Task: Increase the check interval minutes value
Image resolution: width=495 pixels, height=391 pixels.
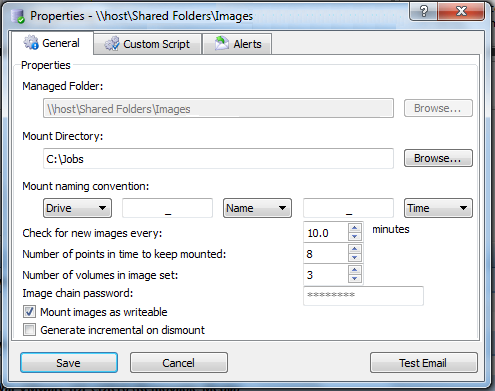Action: [x=355, y=228]
